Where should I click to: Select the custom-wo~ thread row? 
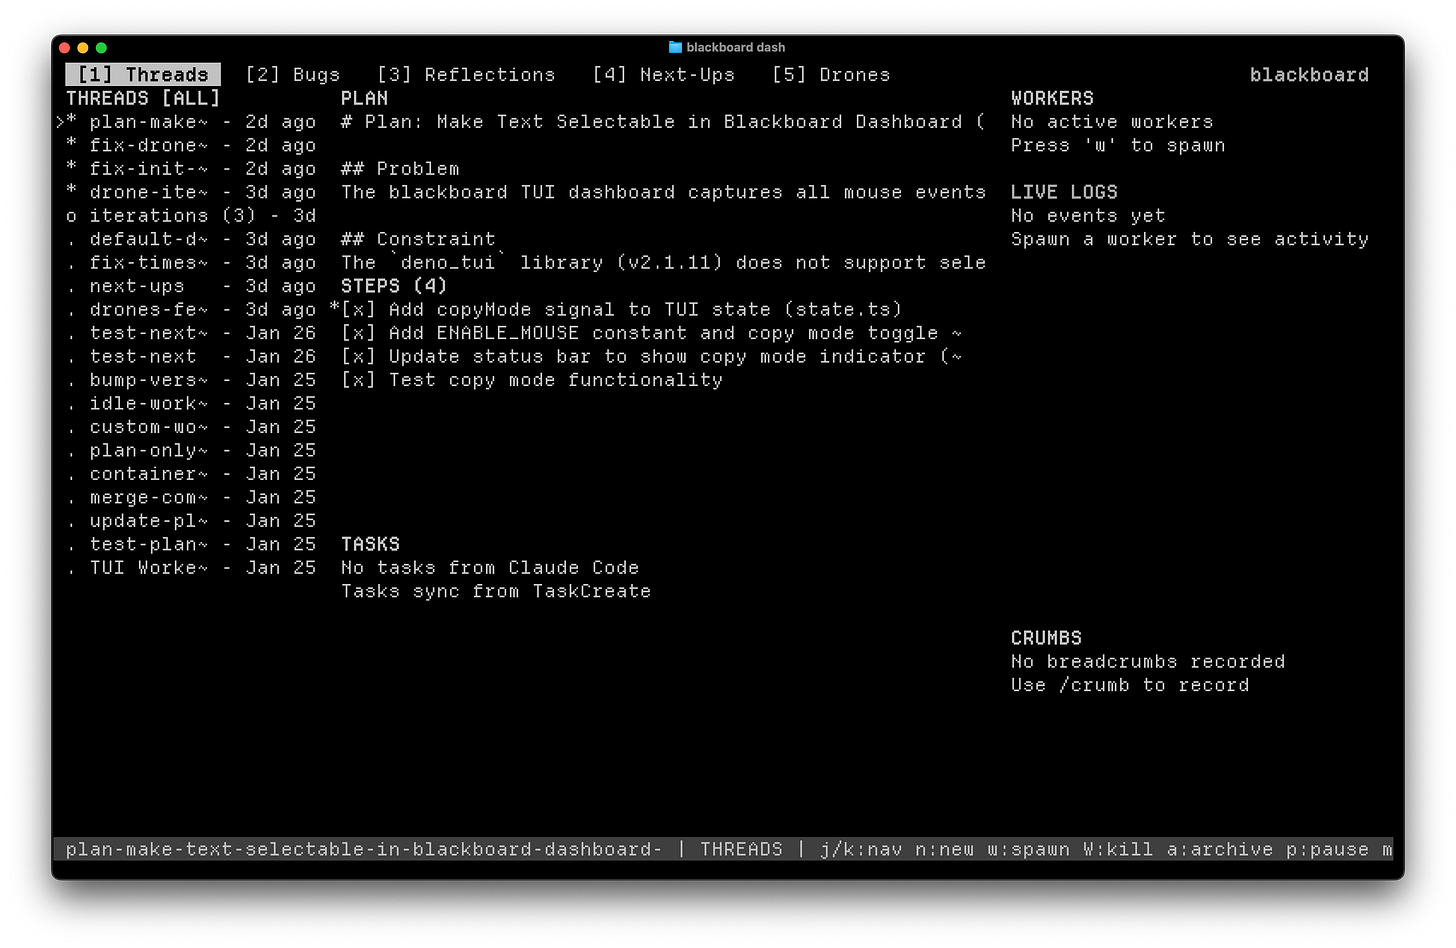[x=191, y=427]
